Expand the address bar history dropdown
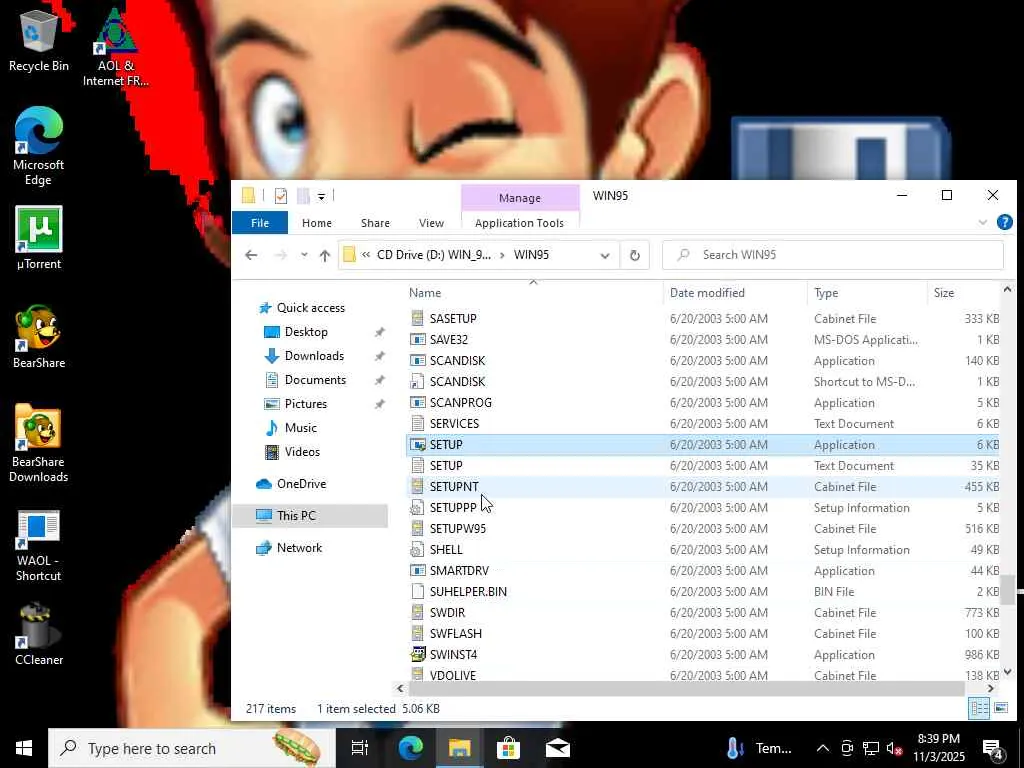 pos(605,255)
